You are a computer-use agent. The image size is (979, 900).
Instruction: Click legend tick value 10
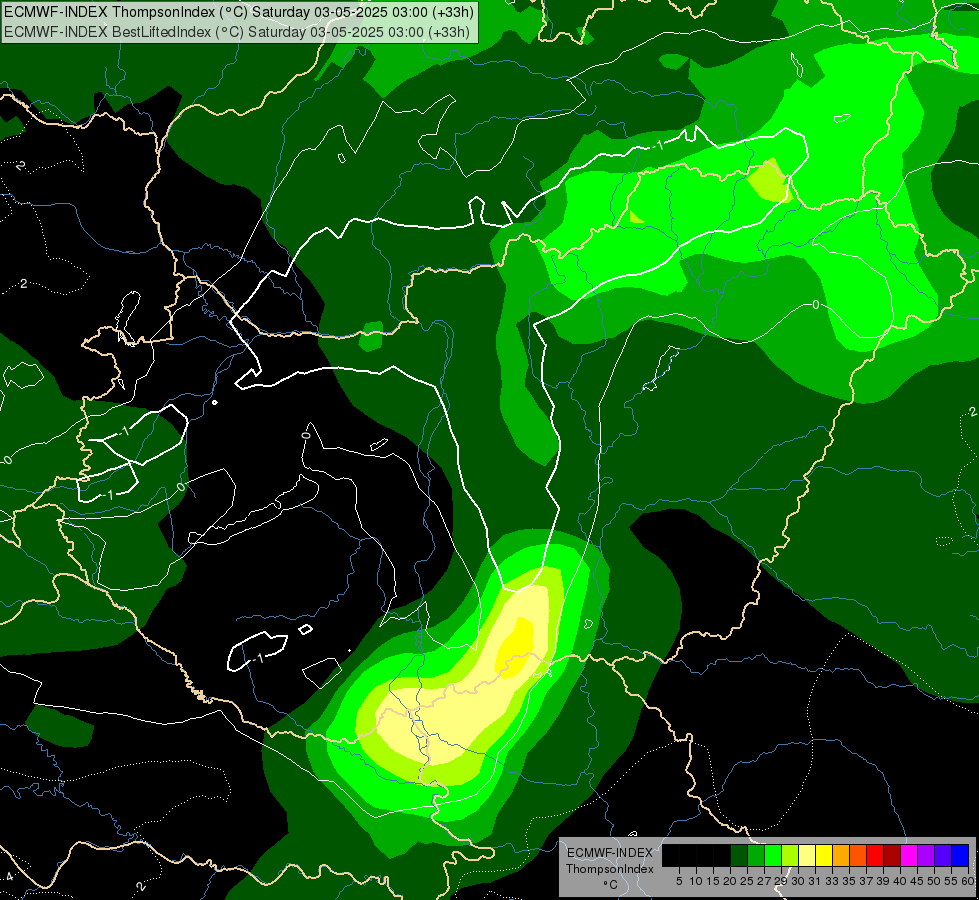point(696,881)
